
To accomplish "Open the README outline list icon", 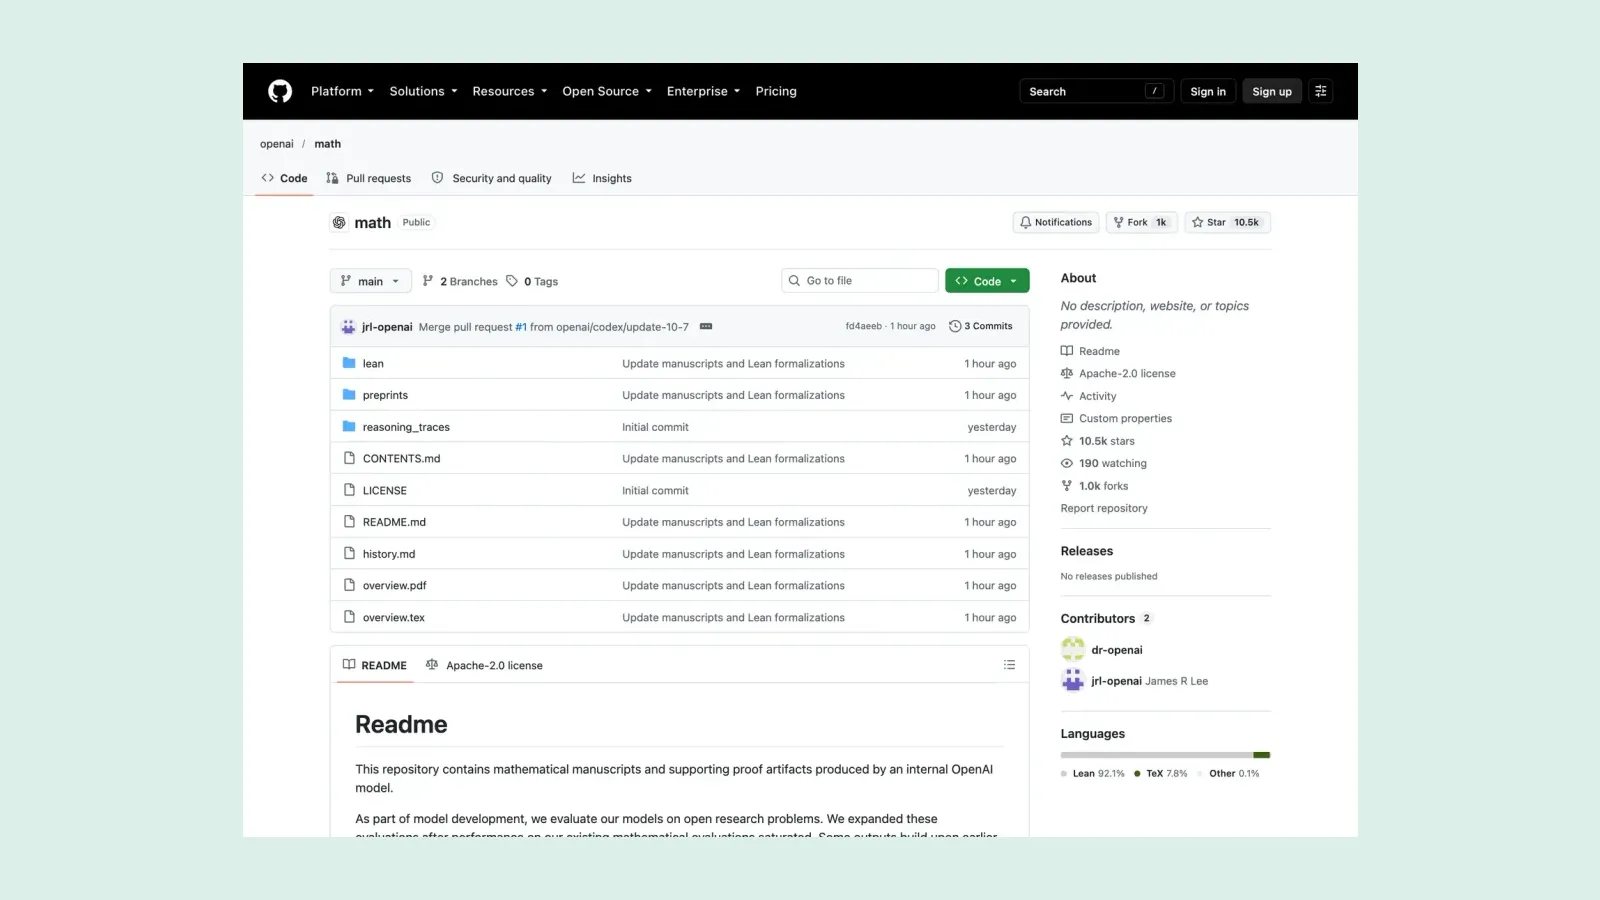I will click(x=1010, y=665).
